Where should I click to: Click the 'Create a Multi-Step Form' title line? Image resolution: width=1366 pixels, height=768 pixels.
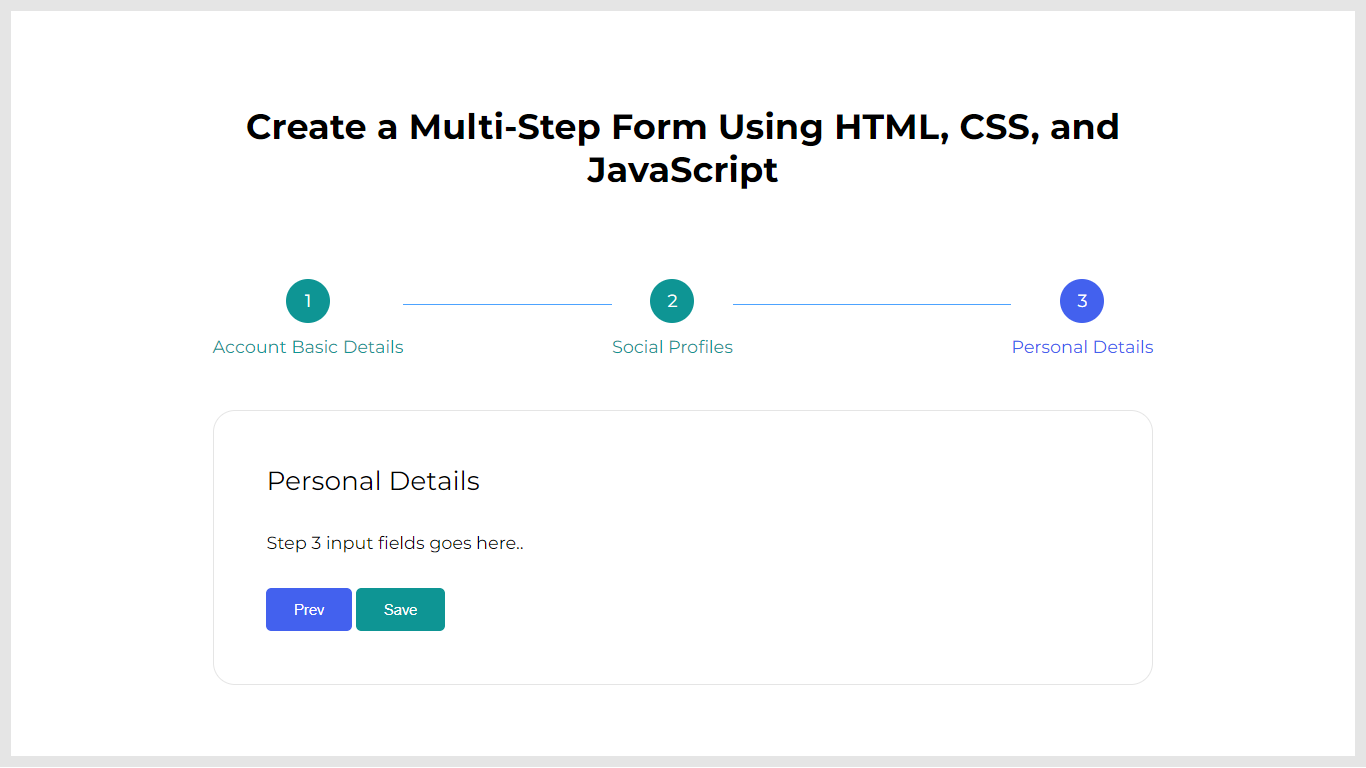tap(683, 127)
